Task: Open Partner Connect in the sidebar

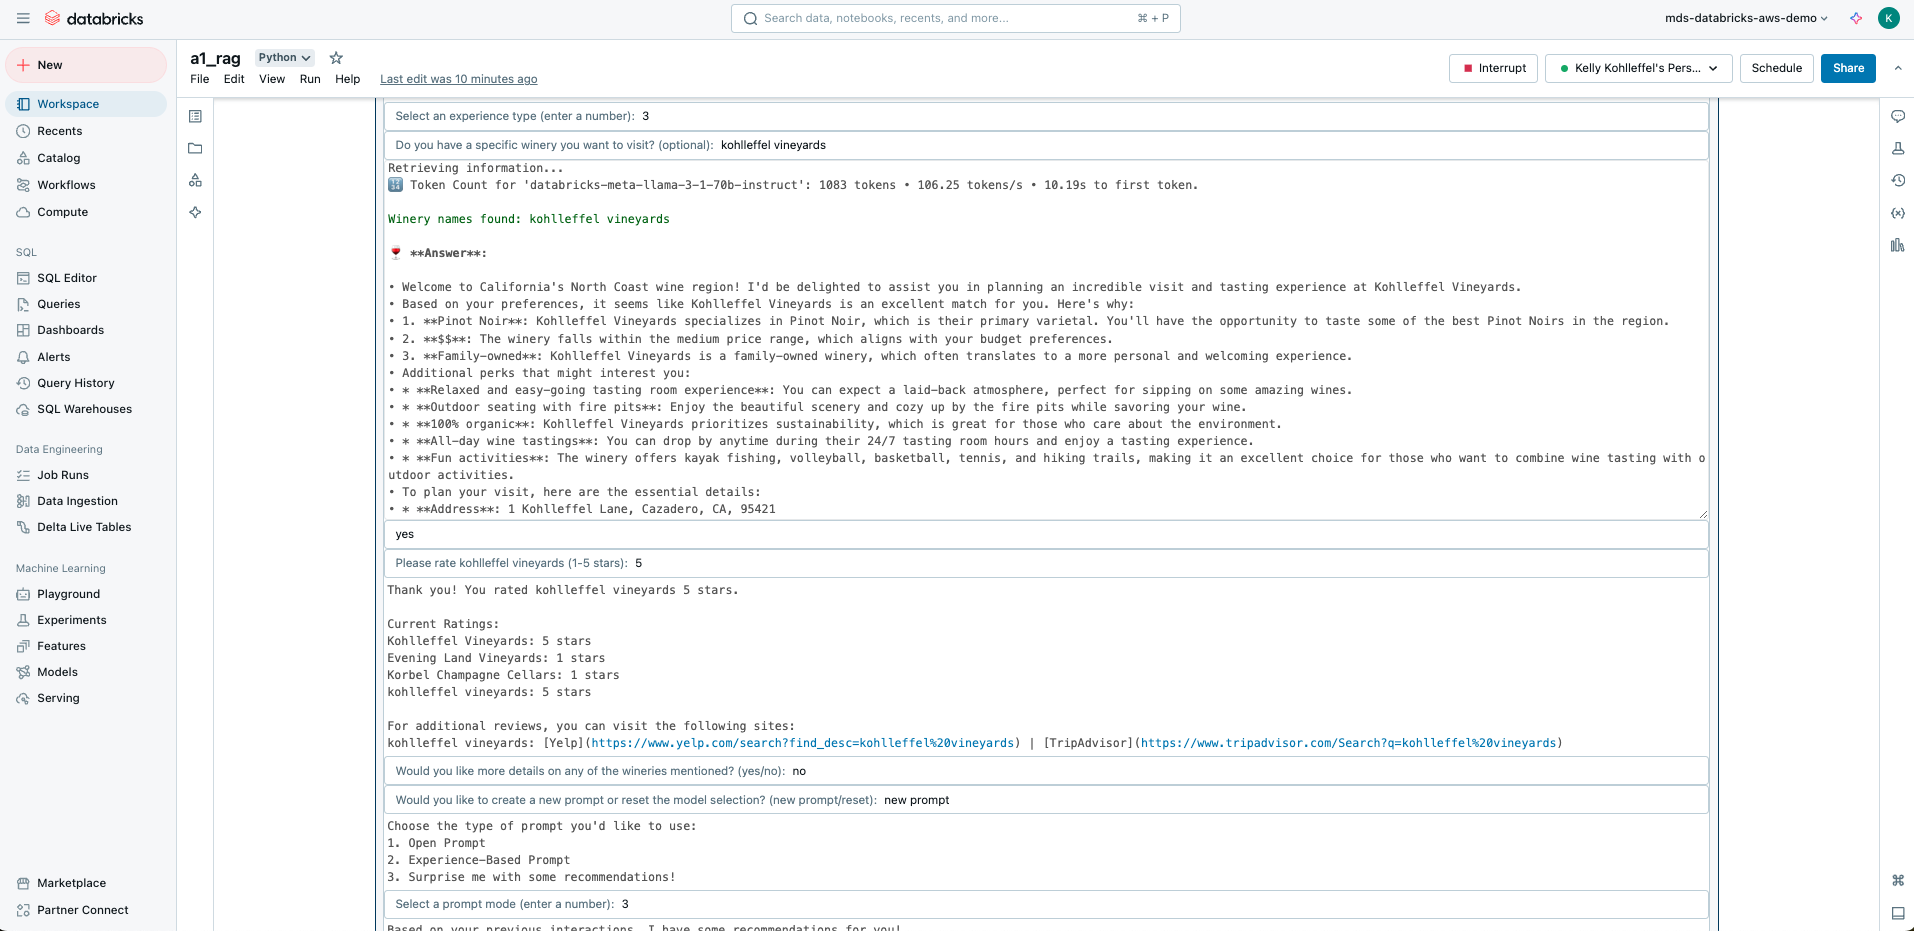Action: point(86,910)
